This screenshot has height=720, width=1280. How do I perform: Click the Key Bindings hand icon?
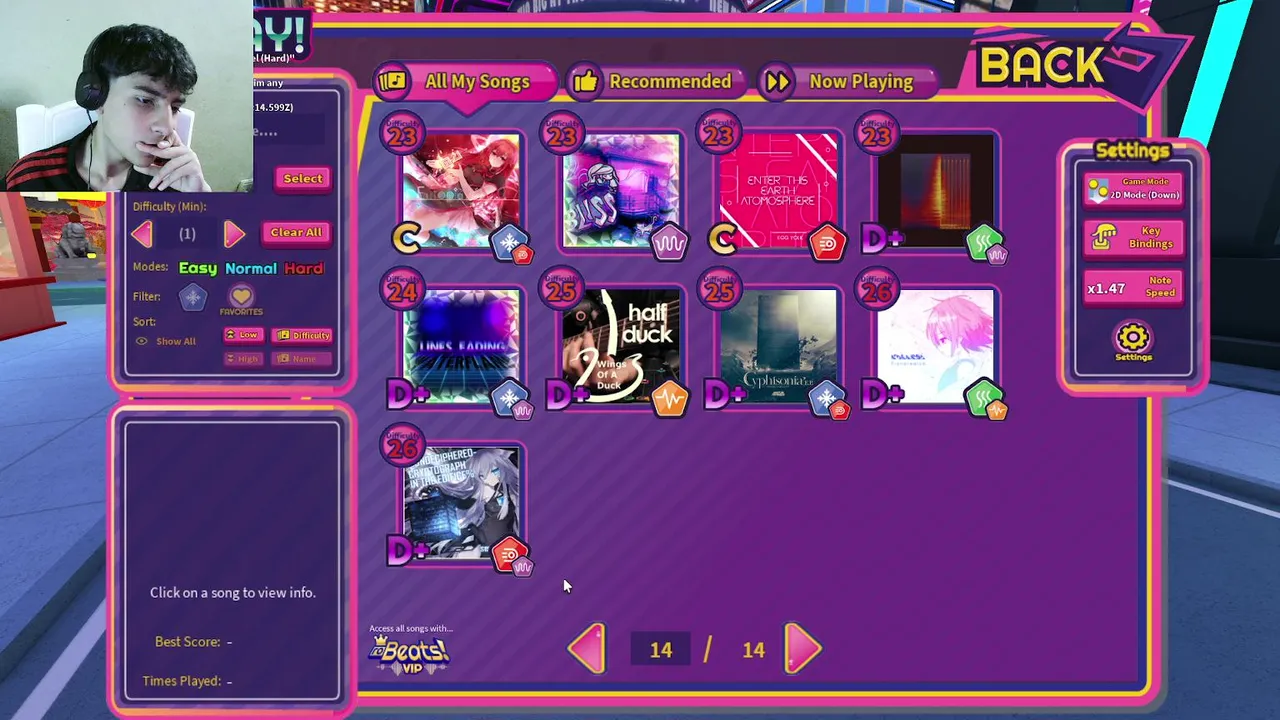pos(1104,238)
